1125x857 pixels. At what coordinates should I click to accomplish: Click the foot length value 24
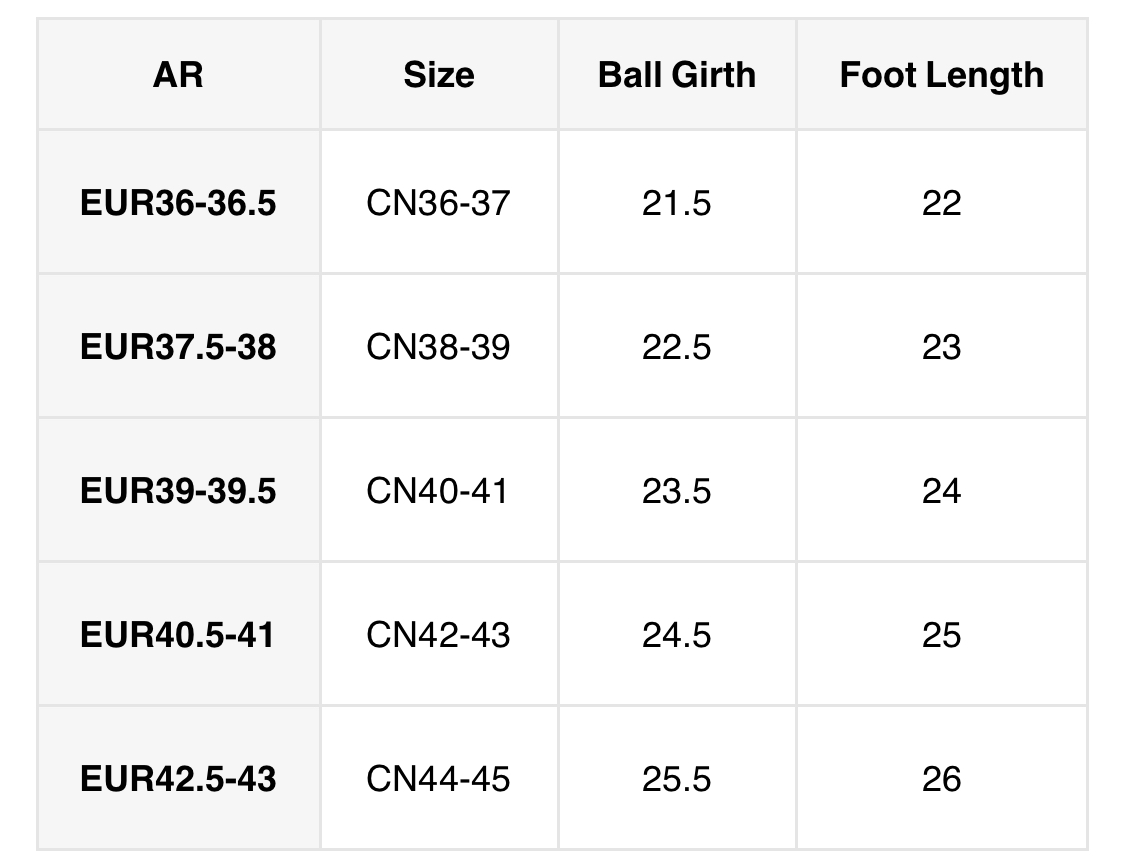click(x=941, y=491)
